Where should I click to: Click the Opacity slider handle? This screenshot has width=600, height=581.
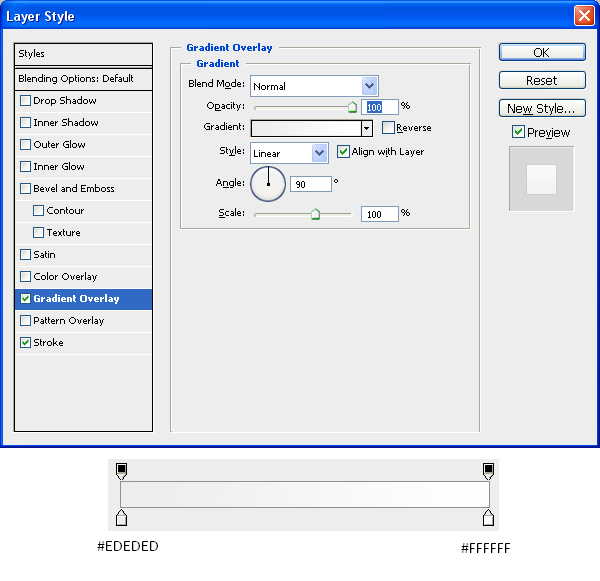coord(352,108)
